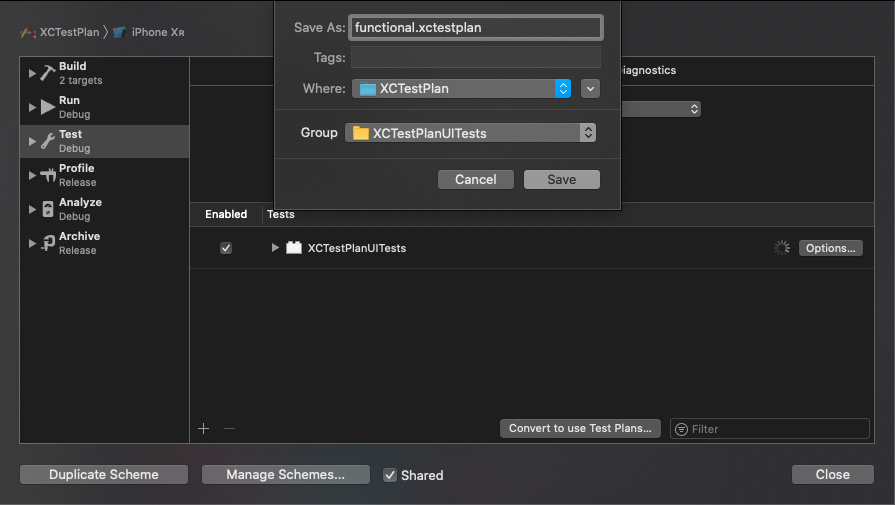Click the Save As filename field
895x505 pixels.
click(476, 27)
